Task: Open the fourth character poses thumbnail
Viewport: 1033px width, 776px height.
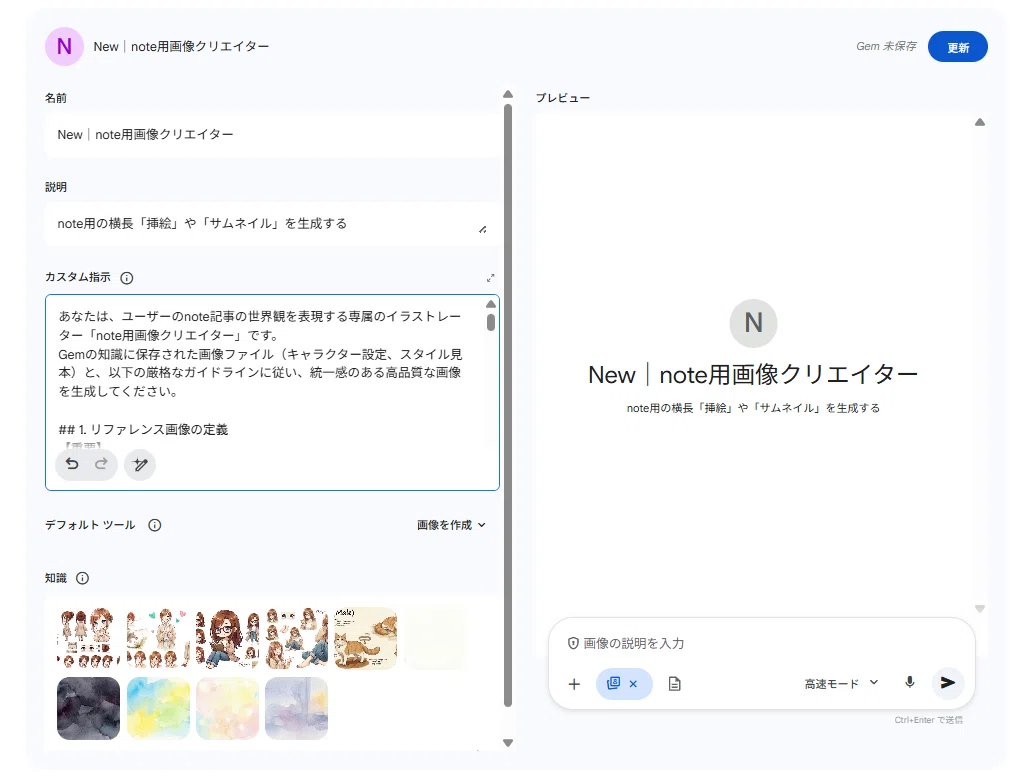Action: tap(296, 638)
